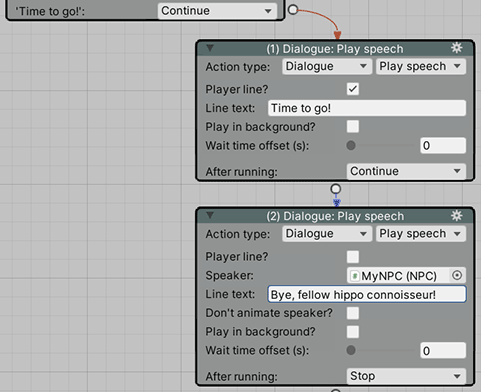Enable Play in background? in node (1)

(x=353, y=127)
